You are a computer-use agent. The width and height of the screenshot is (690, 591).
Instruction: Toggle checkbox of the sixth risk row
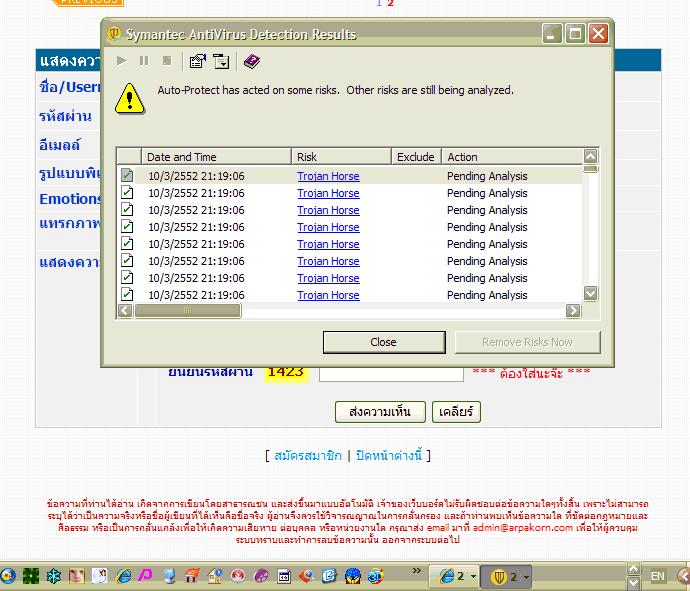[127, 261]
